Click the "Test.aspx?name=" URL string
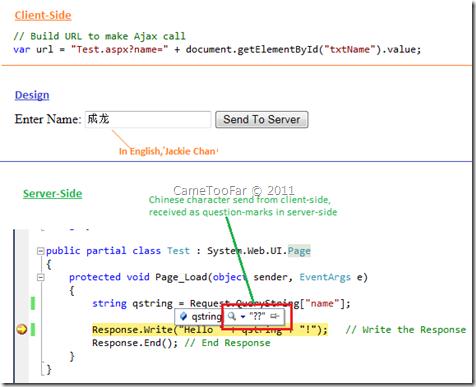Screen dimensions: 476x387 point(120,50)
